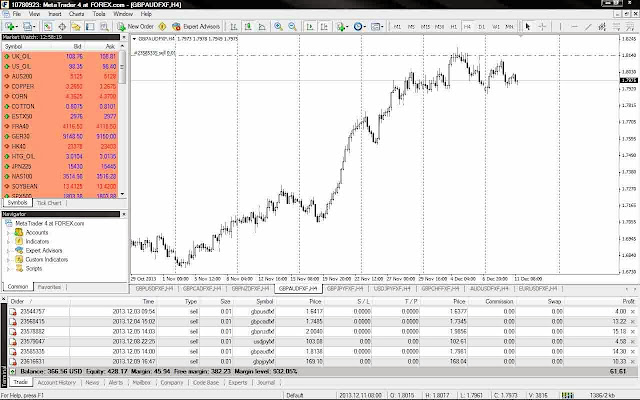Open MetaEditor with the yellow diamond icon
640x400 pixels.
pyautogui.click(x=162, y=27)
